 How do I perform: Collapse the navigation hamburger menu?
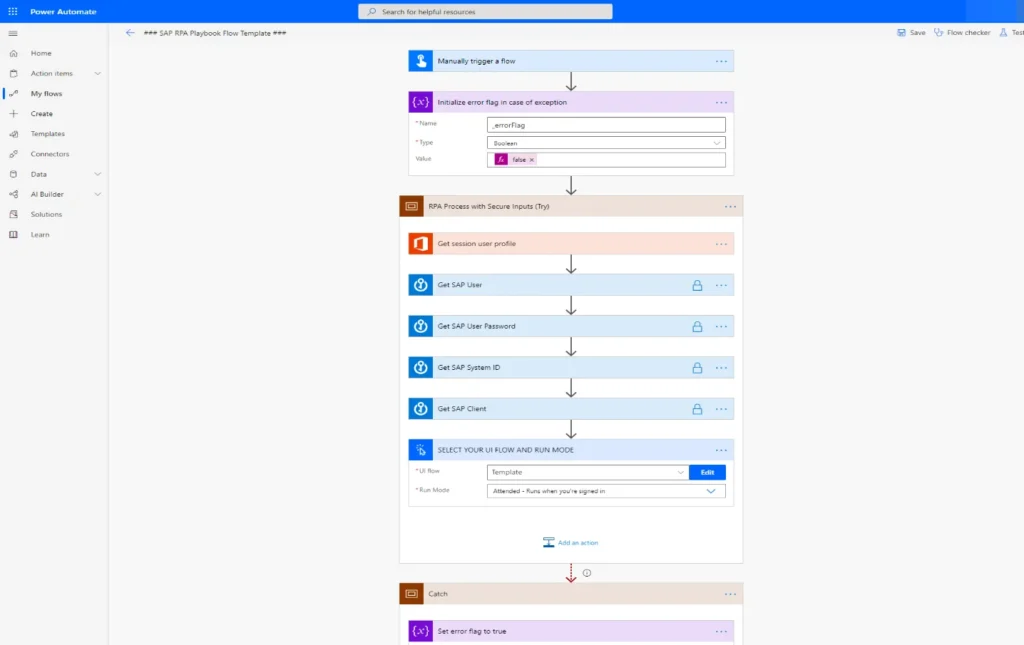13,33
